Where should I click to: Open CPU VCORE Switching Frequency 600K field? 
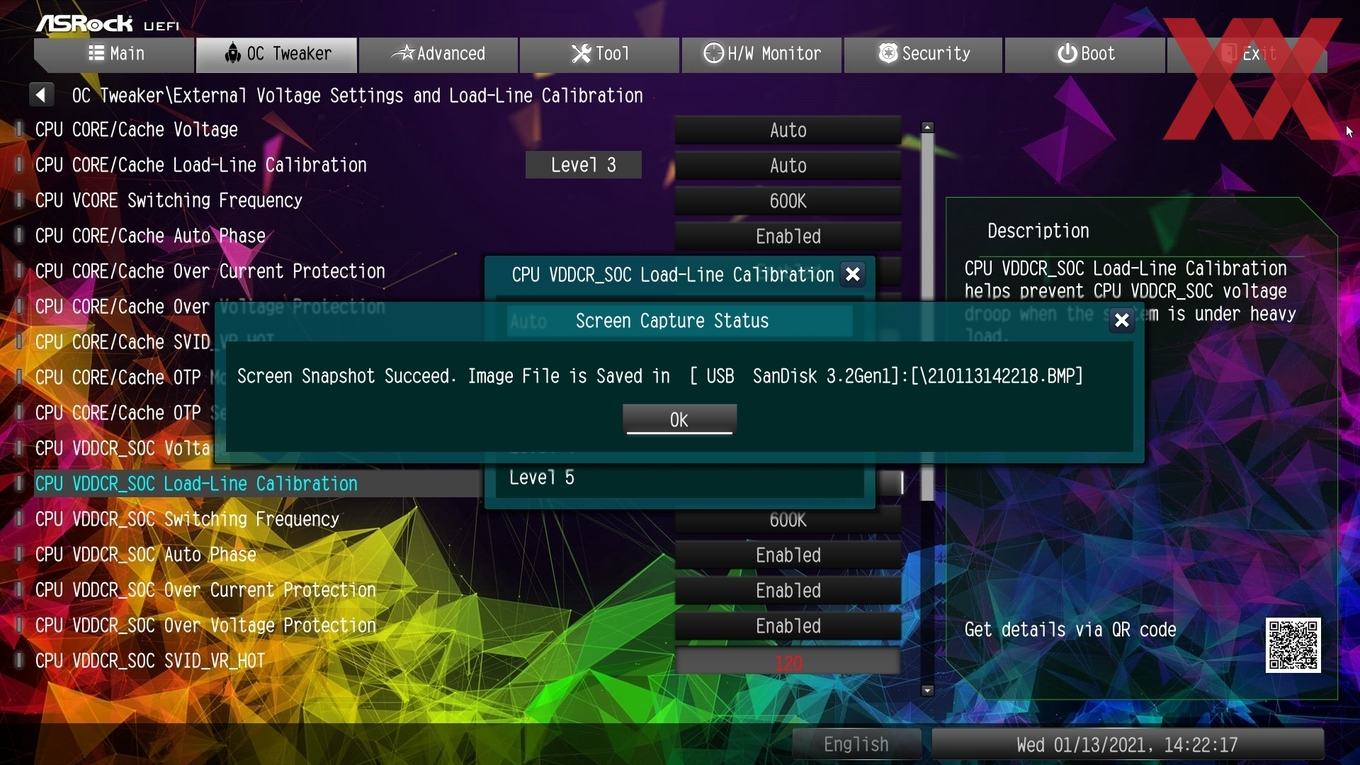(788, 201)
